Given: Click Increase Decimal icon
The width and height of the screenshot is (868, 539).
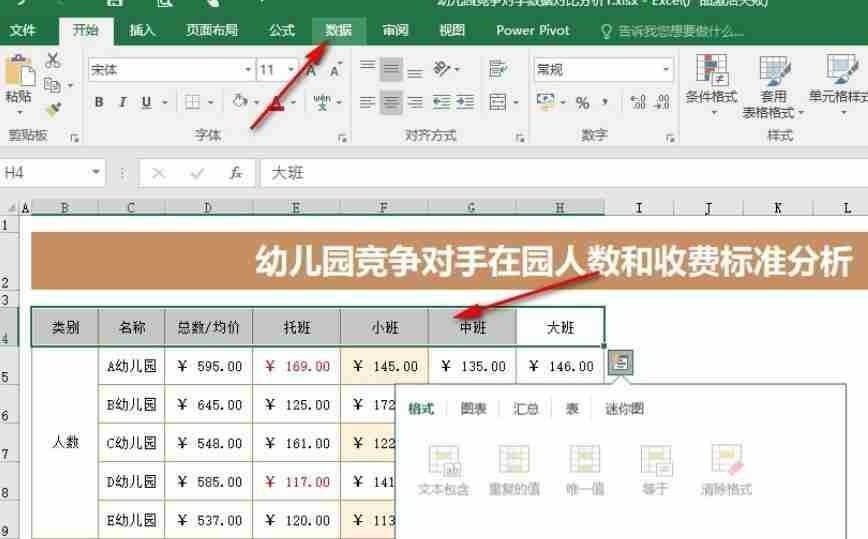Looking at the screenshot, I should (638, 102).
